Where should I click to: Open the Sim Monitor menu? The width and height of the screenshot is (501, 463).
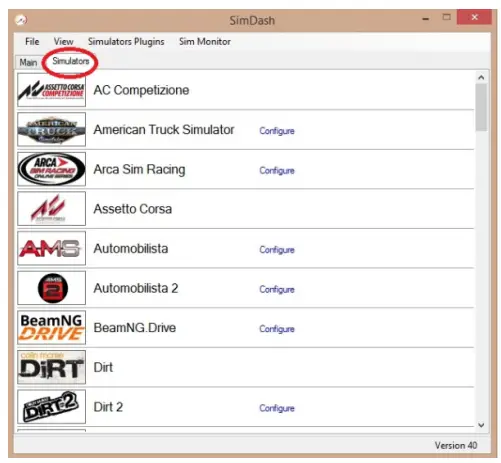click(205, 42)
